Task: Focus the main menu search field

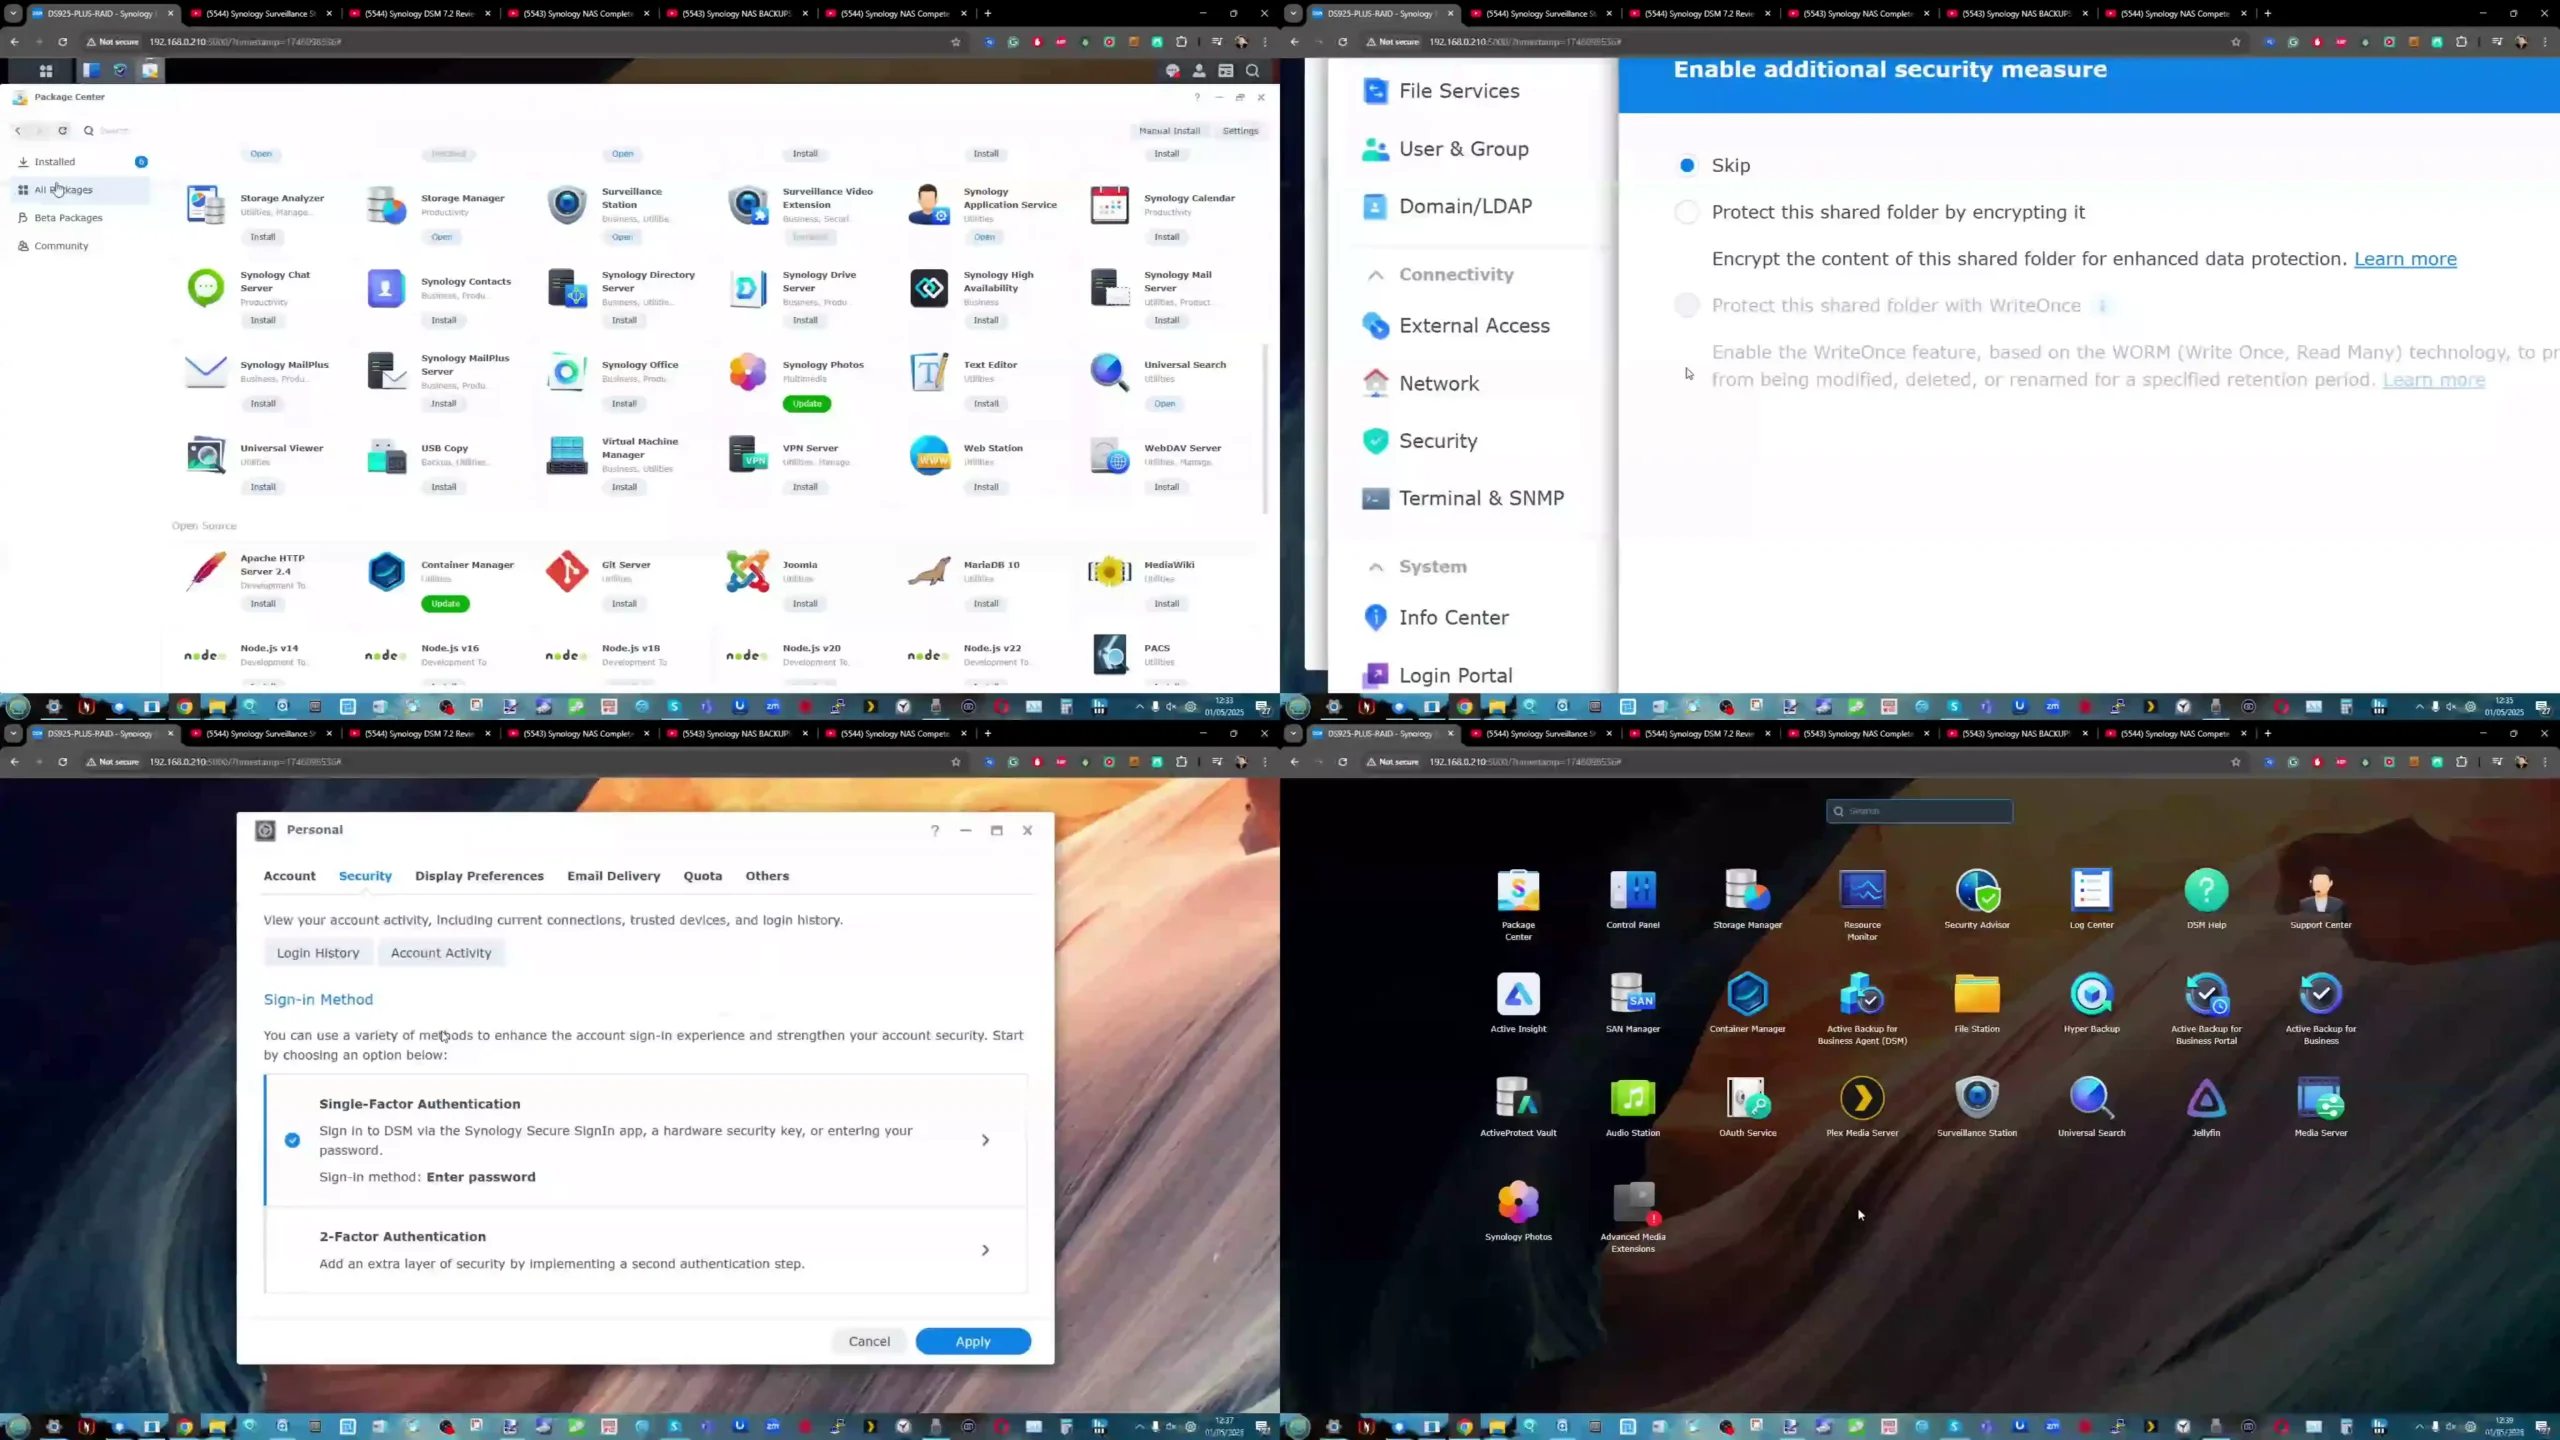Action: [x=1919, y=811]
